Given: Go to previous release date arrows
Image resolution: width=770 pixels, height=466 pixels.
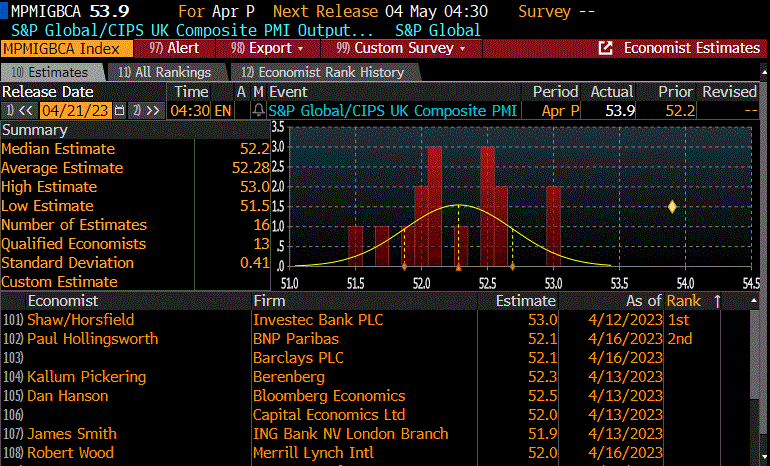Looking at the screenshot, I should (x=19, y=110).
